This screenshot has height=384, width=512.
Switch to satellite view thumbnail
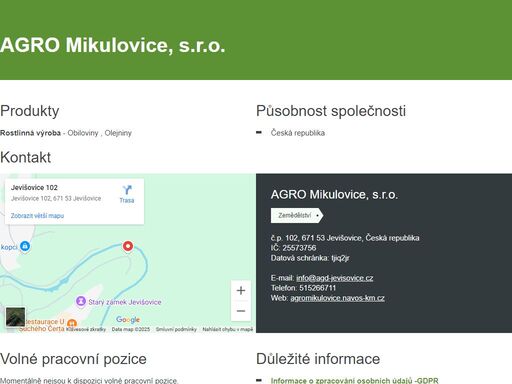15,317
